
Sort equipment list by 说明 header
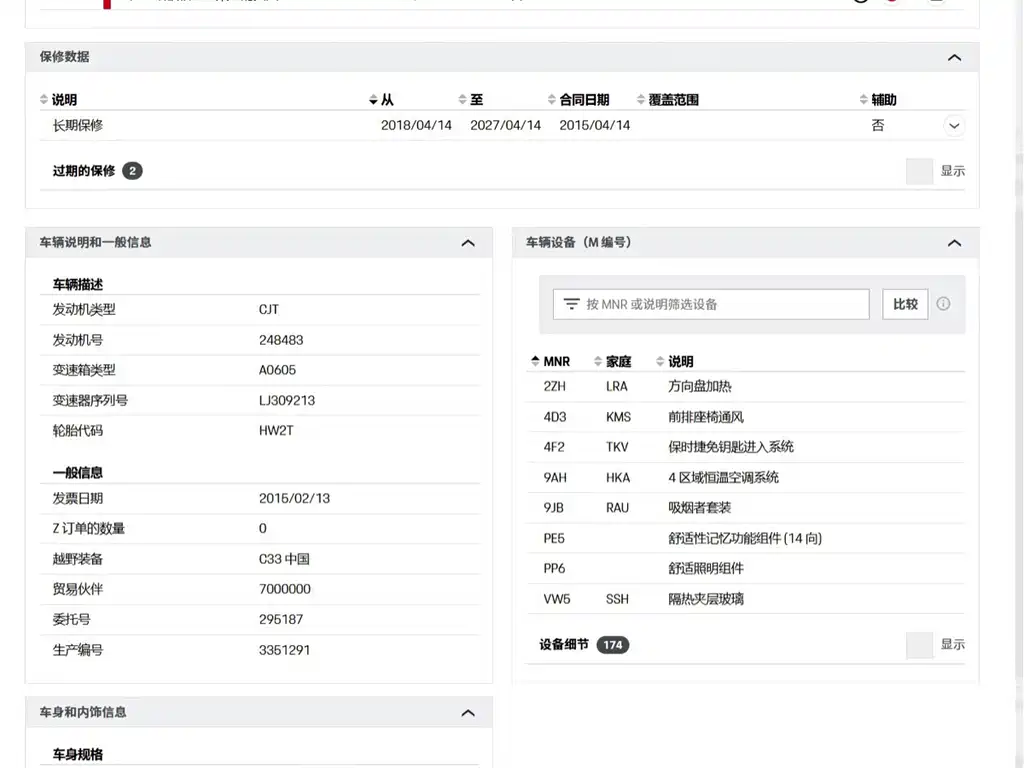[x=675, y=361]
